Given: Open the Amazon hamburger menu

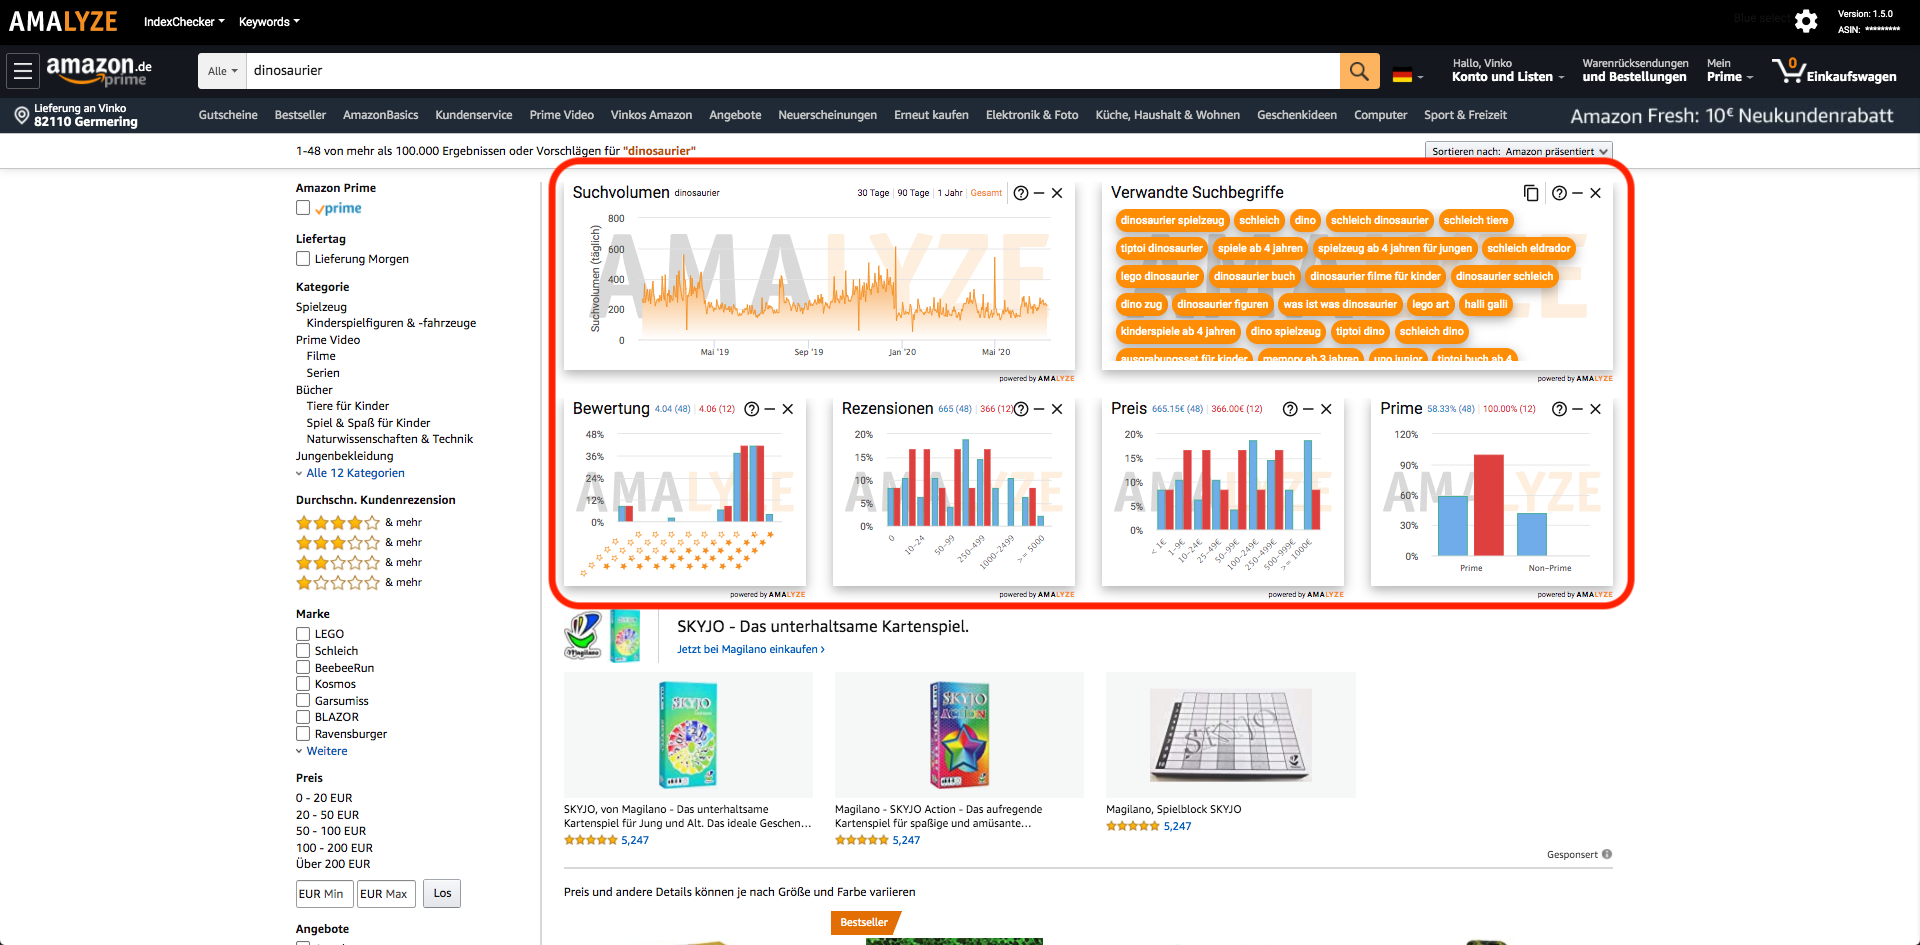Looking at the screenshot, I should point(23,71).
